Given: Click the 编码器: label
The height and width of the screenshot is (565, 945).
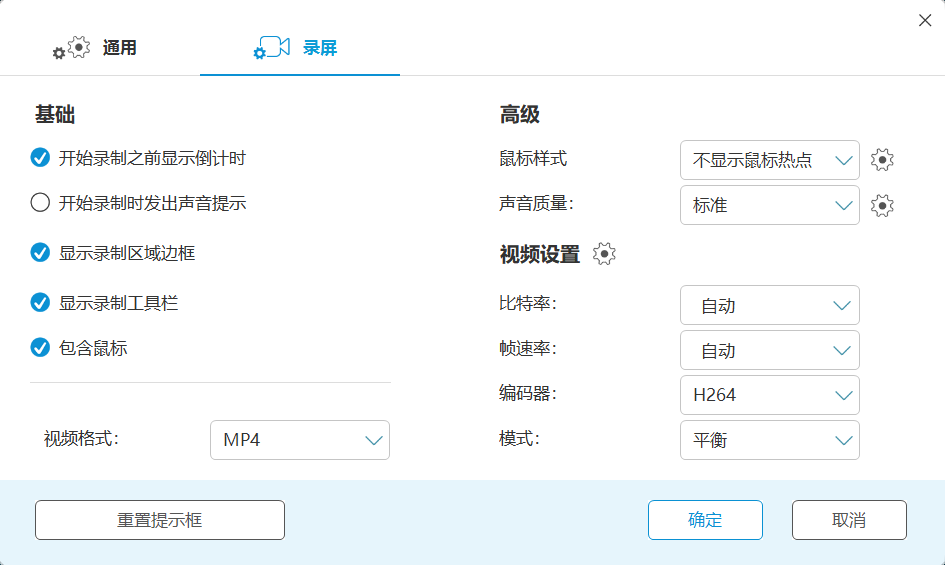Looking at the screenshot, I should tap(527, 393).
